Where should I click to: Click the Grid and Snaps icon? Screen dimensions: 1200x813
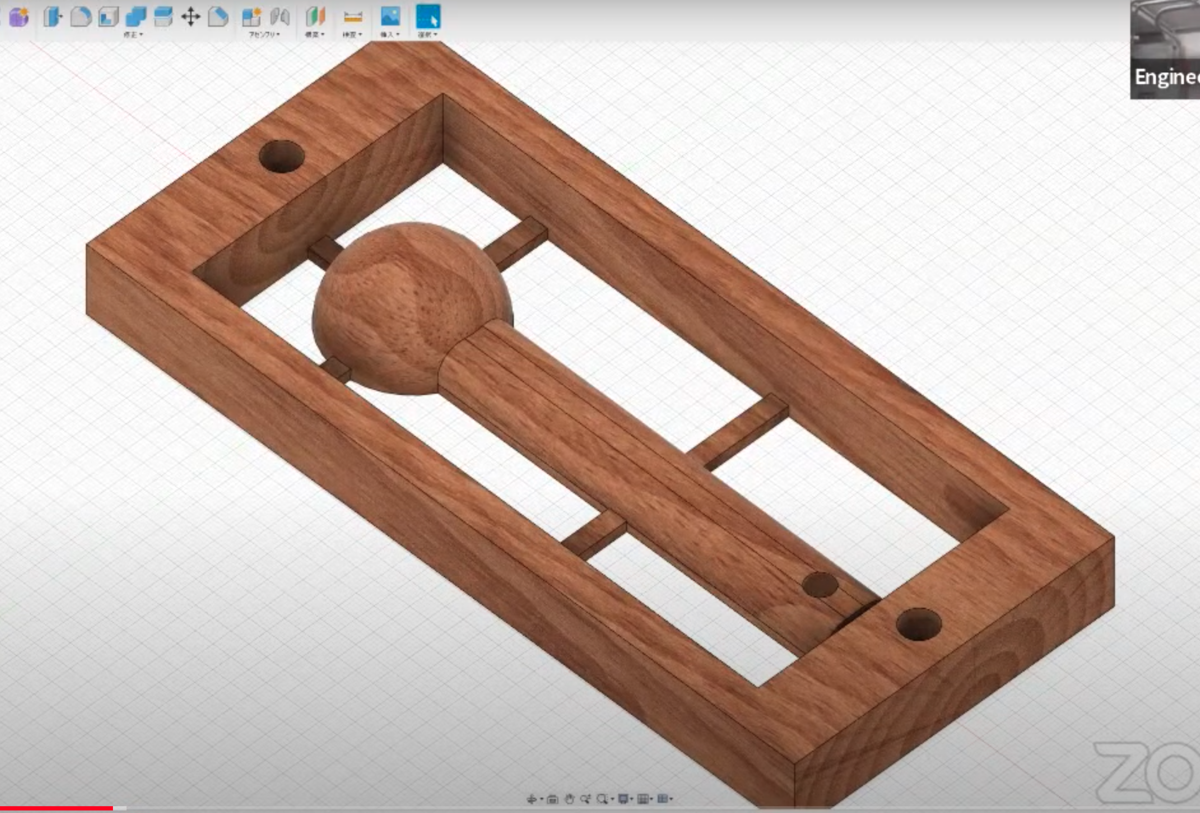(643, 799)
